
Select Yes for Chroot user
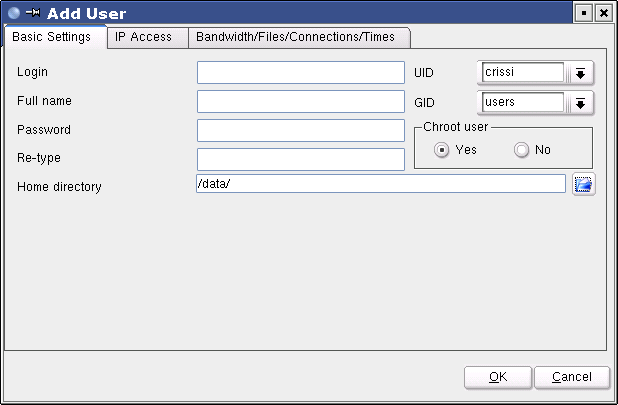441,150
